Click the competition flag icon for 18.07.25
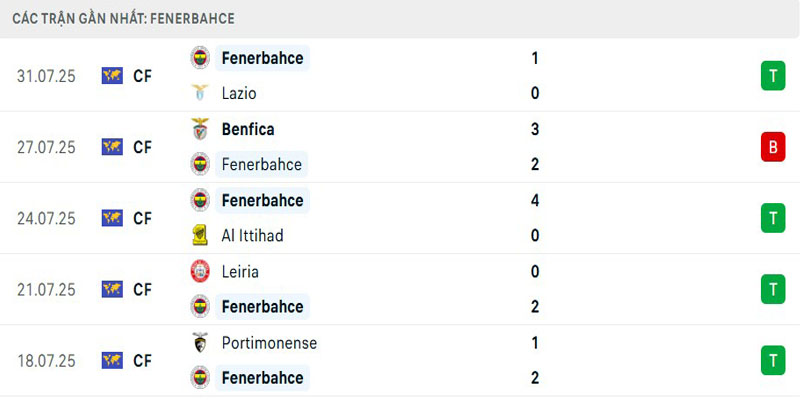This screenshot has width=800, height=400. [112, 360]
